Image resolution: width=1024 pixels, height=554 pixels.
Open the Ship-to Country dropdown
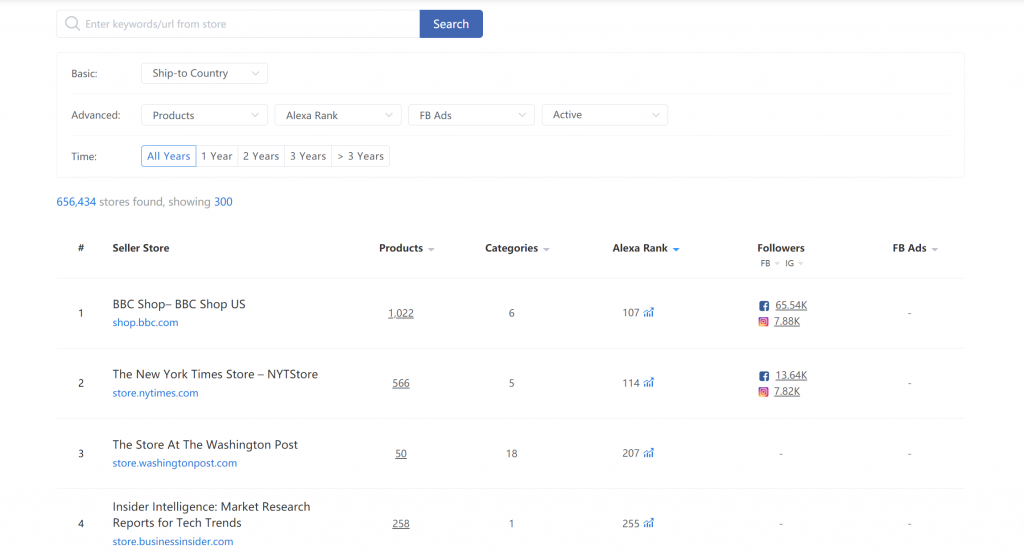click(204, 73)
